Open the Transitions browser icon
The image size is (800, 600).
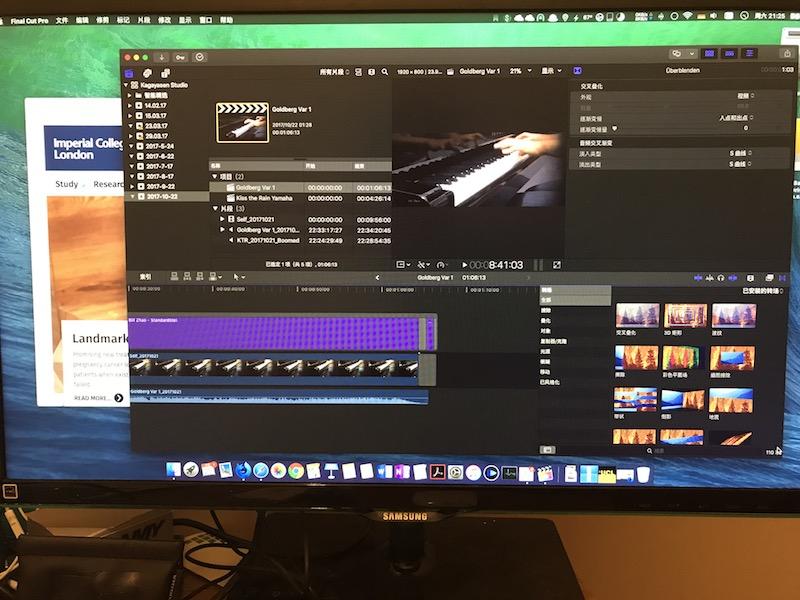coord(782,278)
